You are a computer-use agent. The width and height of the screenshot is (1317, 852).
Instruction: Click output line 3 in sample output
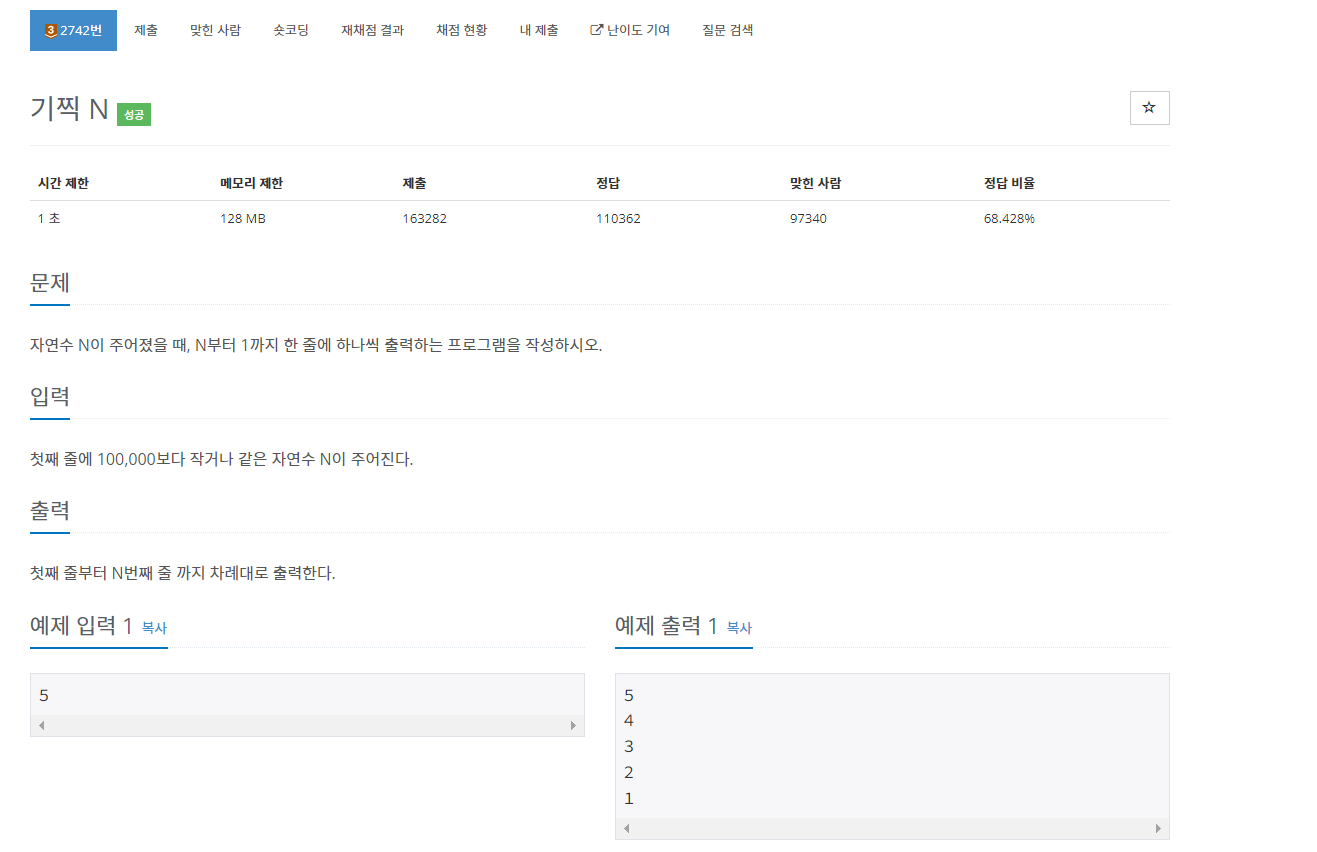point(629,746)
